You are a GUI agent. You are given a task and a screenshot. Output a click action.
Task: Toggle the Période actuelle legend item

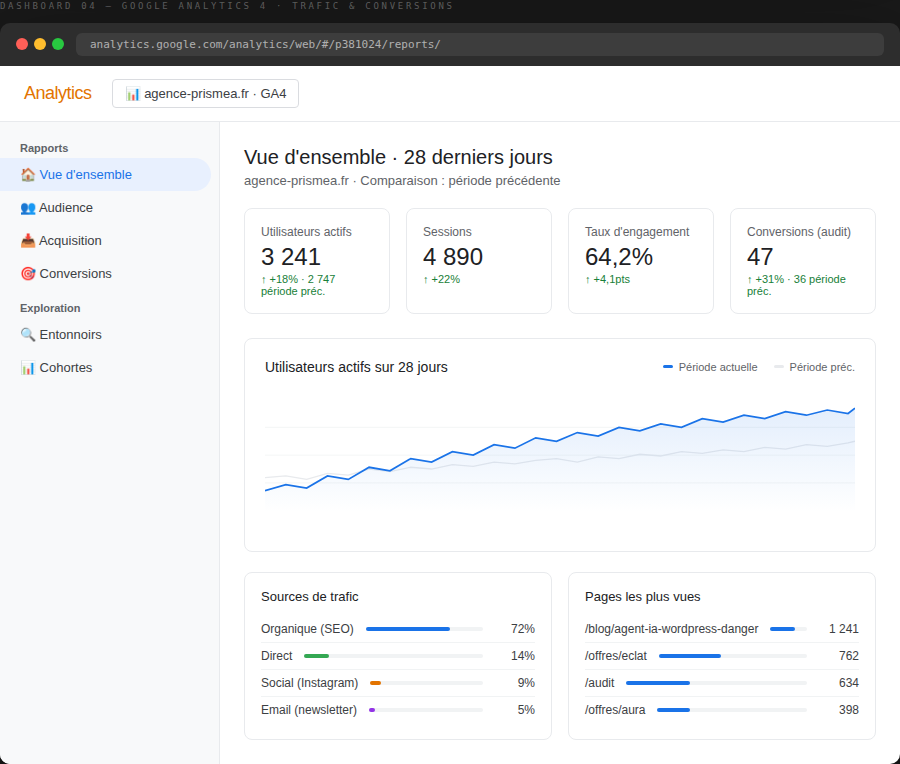click(x=710, y=367)
